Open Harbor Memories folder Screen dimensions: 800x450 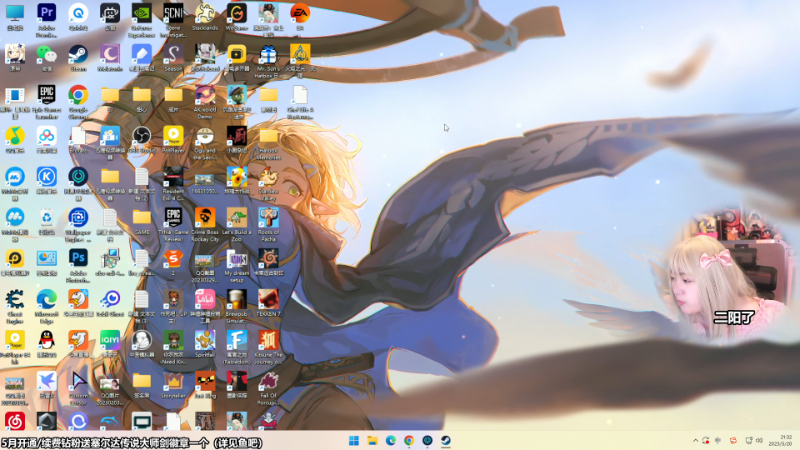point(268,143)
